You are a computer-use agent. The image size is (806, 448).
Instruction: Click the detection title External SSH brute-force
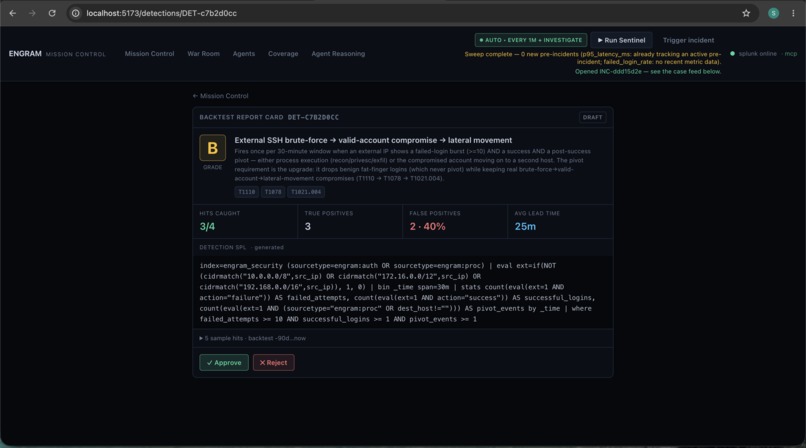(373, 140)
